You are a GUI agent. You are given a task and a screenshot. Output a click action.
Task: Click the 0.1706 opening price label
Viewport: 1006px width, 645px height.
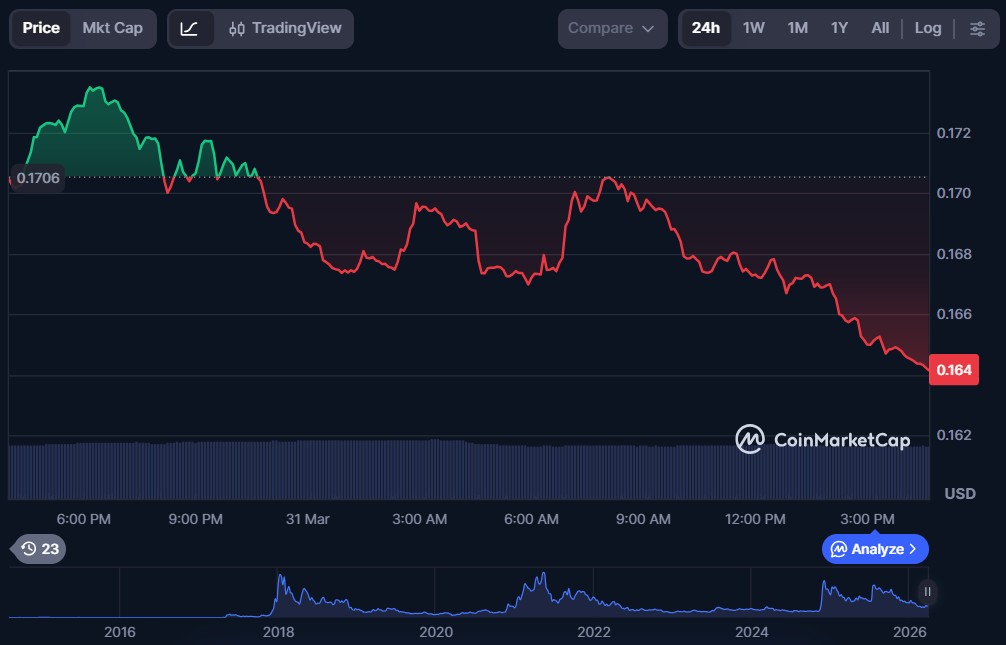pos(38,178)
